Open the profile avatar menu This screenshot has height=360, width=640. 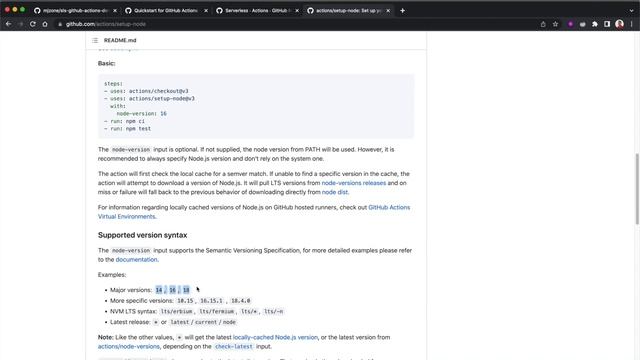tap(620, 24)
